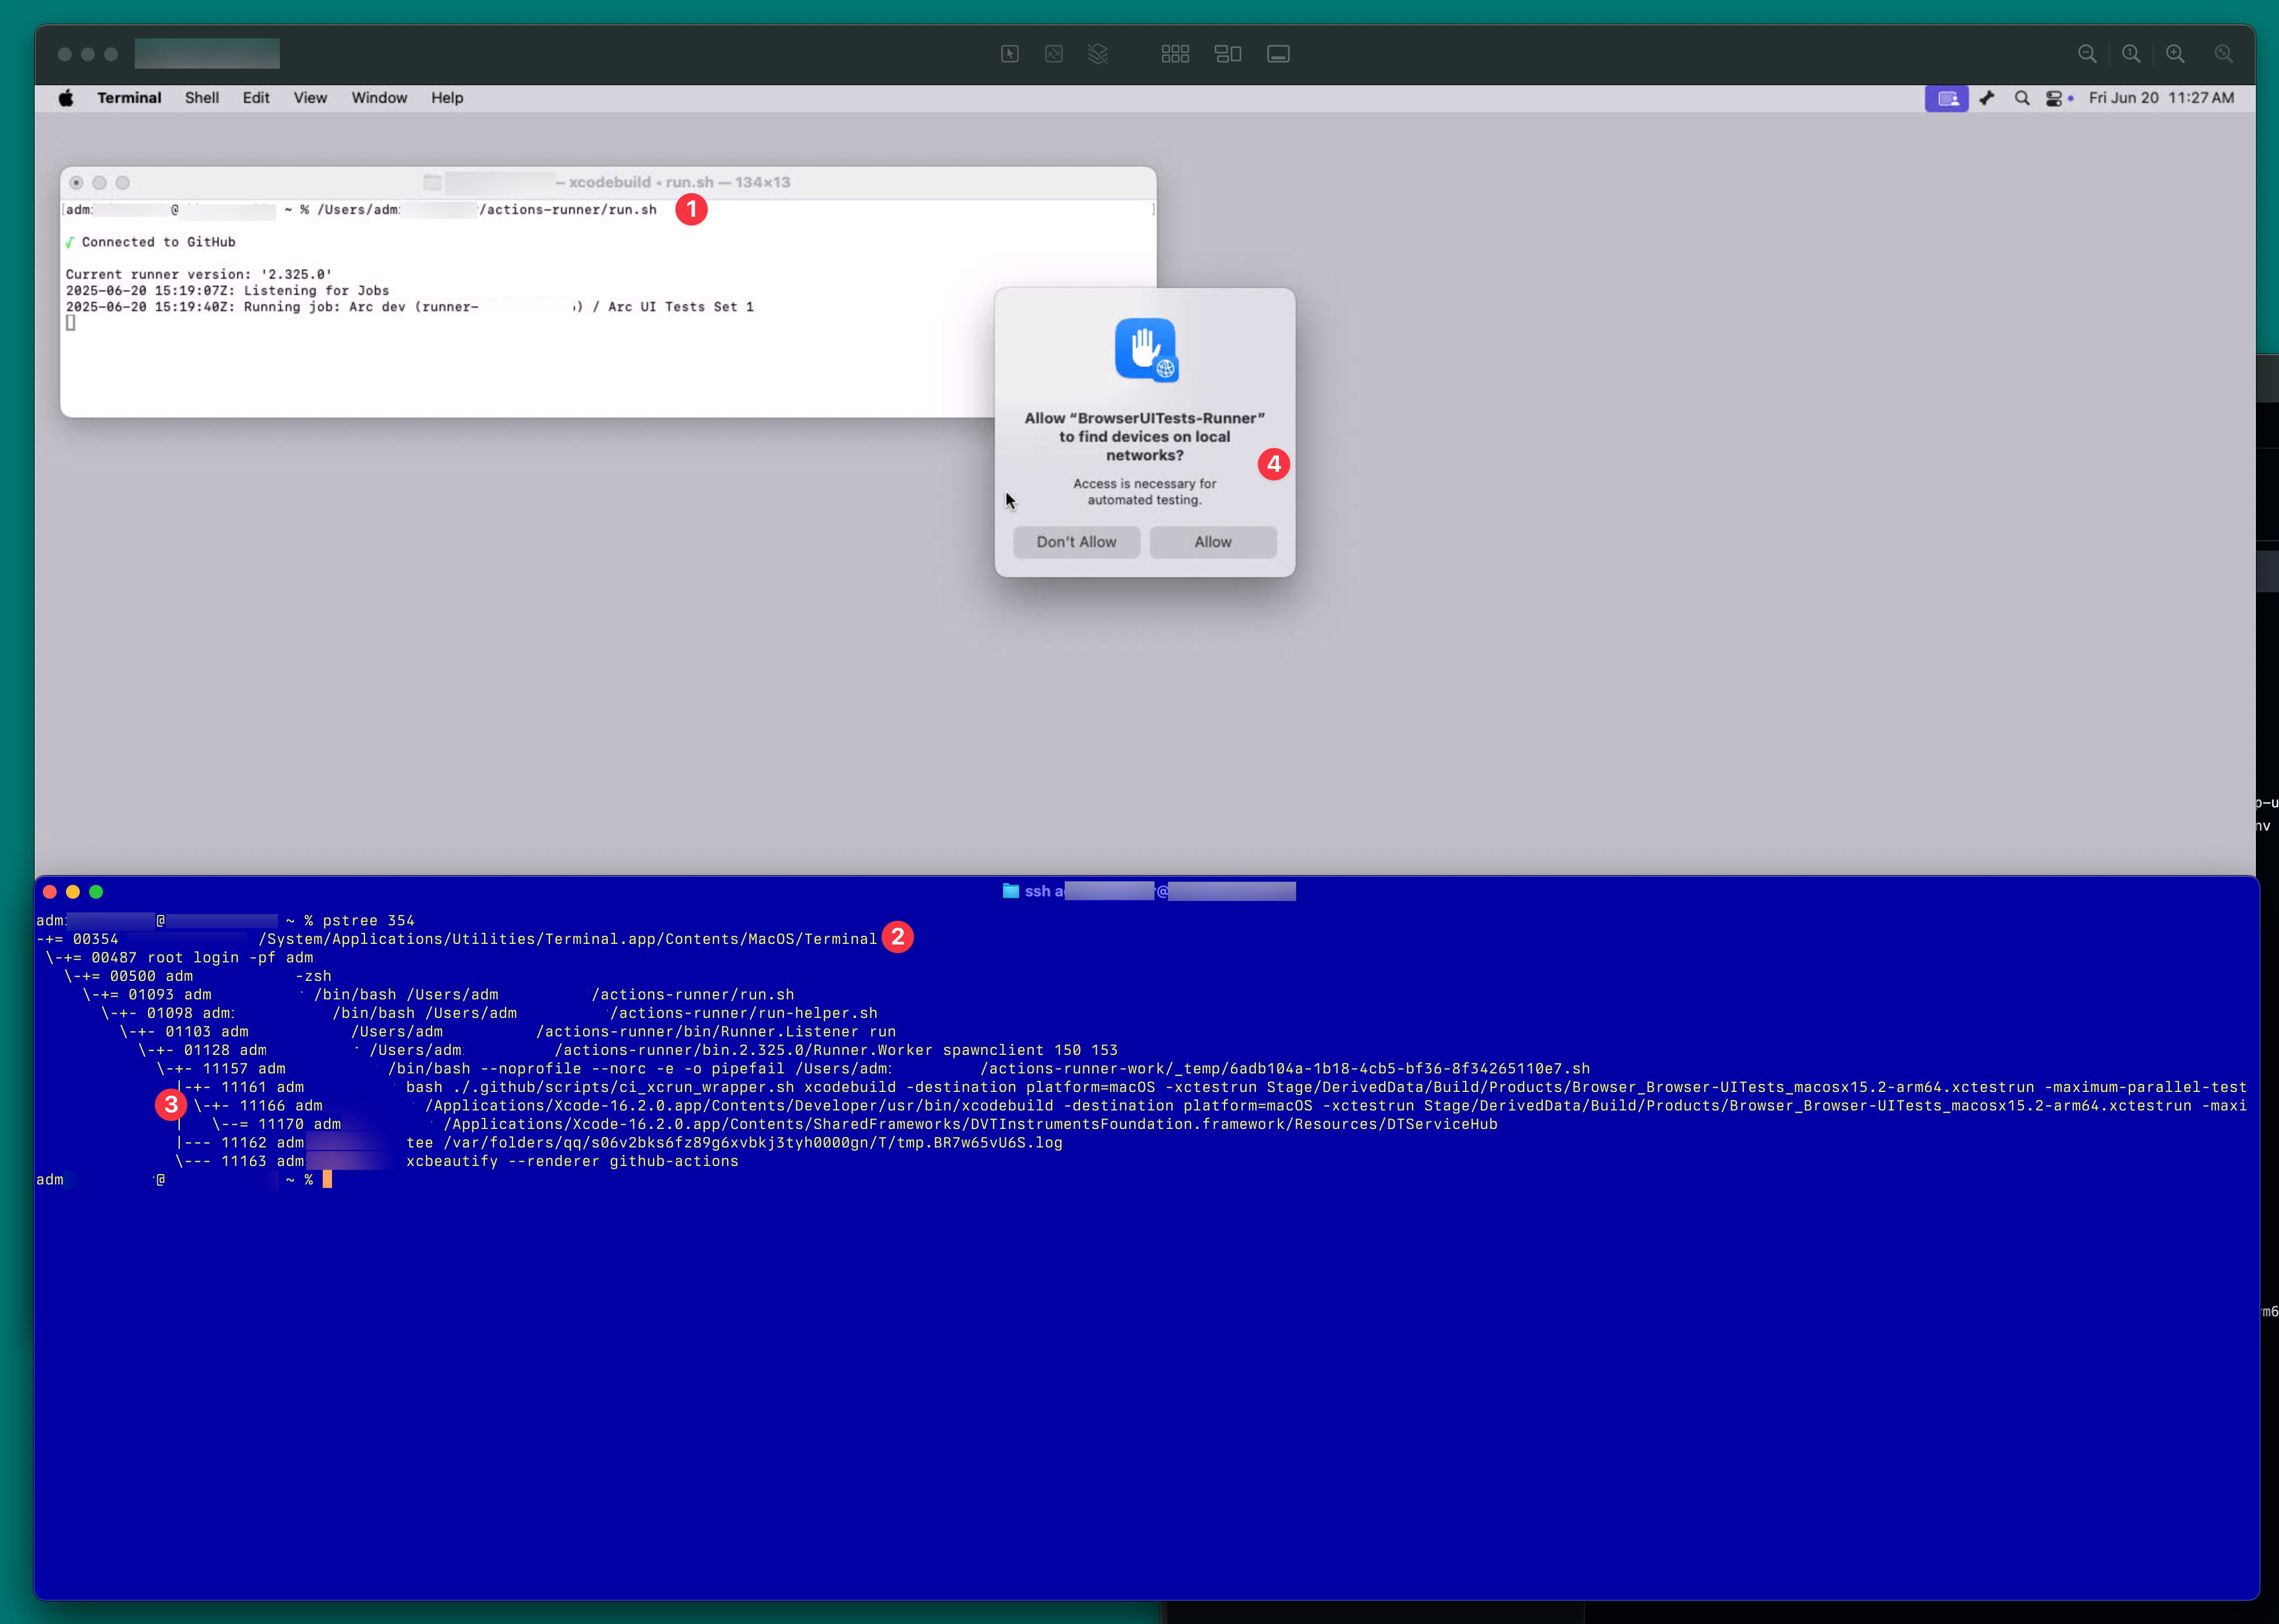Open the screen sharing status menu icon
This screenshot has height=1624, width=2279.
pyautogui.click(x=1946, y=98)
